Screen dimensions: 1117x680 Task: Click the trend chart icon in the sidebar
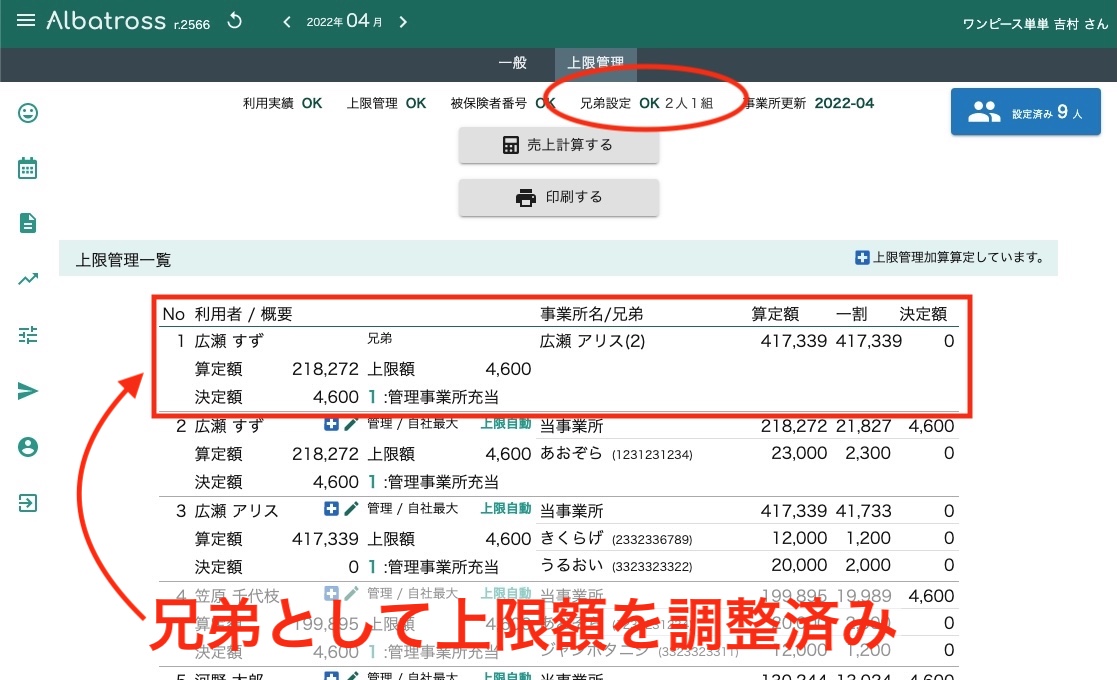[x=27, y=279]
